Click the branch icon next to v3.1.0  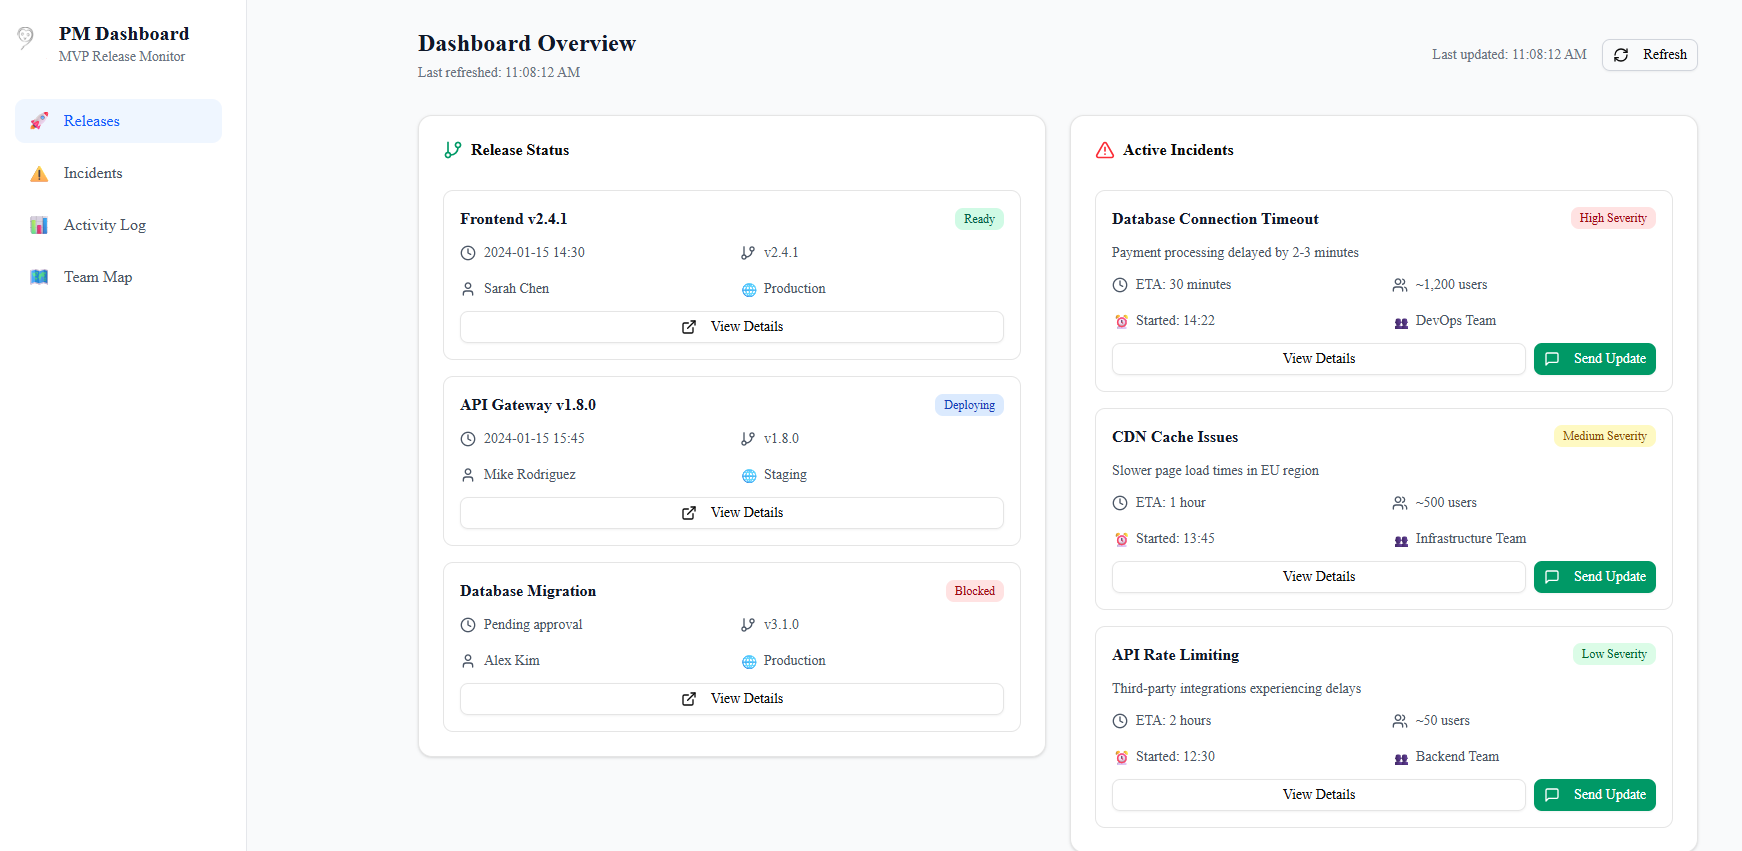click(748, 625)
